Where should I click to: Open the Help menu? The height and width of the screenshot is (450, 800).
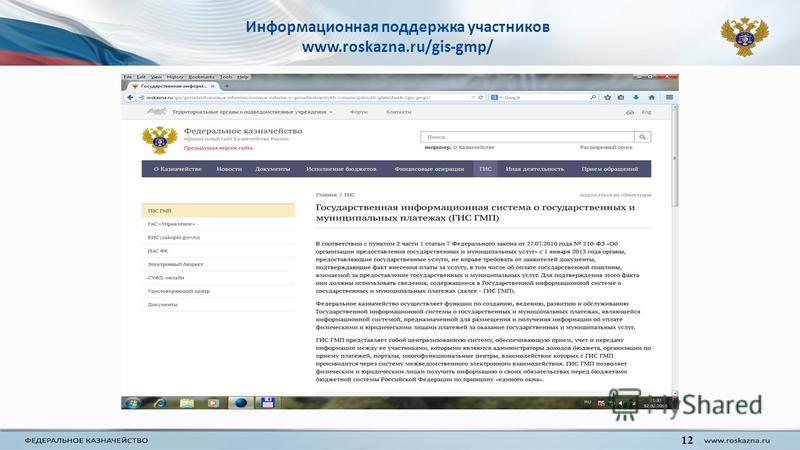pyautogui.click(x=243, y=77)
